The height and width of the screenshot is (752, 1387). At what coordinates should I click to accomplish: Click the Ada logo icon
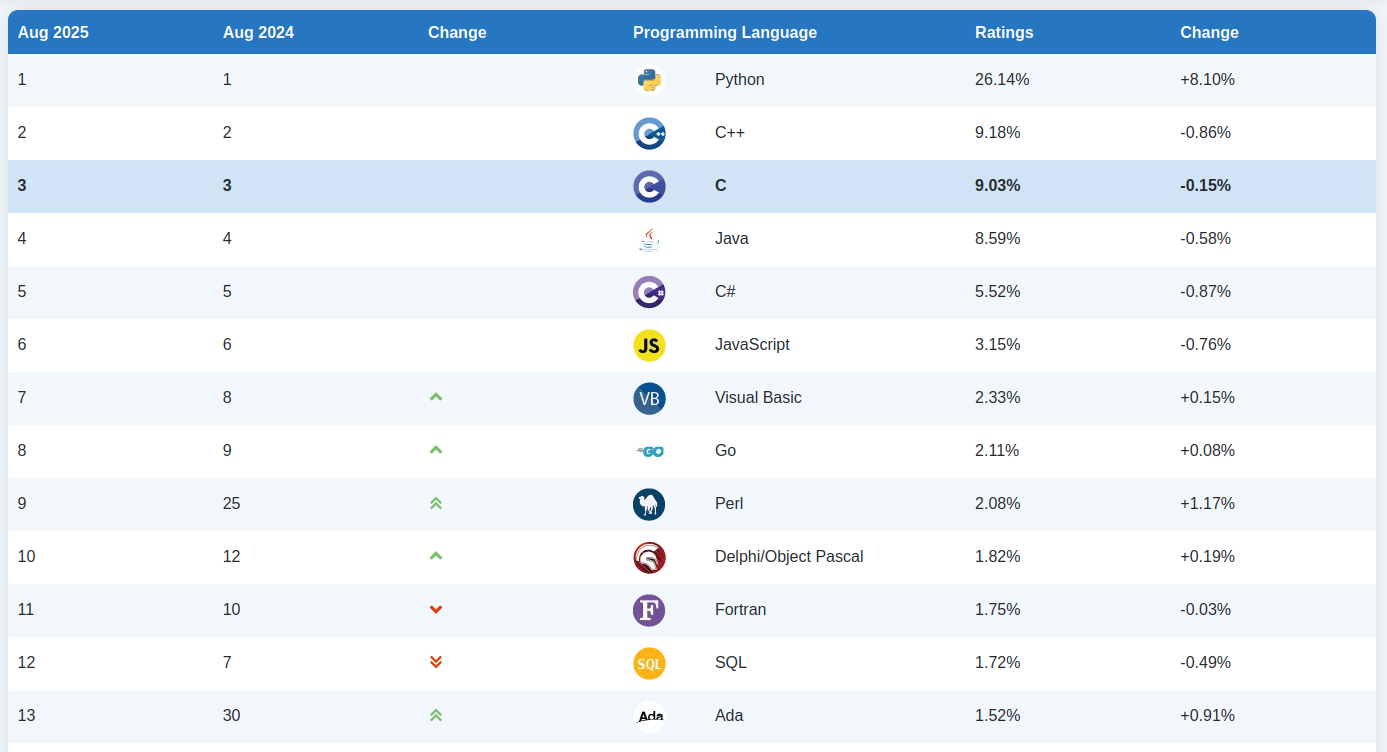pos(650,716)
